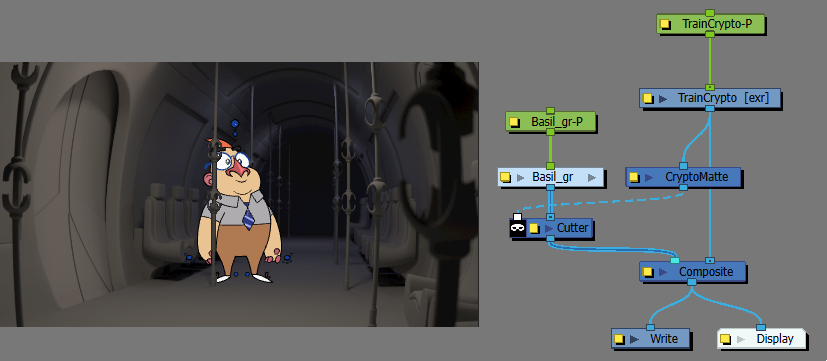Expand the Composite node thumbnail arrow
Image resolution: width=827 pixels, height=361 pixels.
coord(663,272)
